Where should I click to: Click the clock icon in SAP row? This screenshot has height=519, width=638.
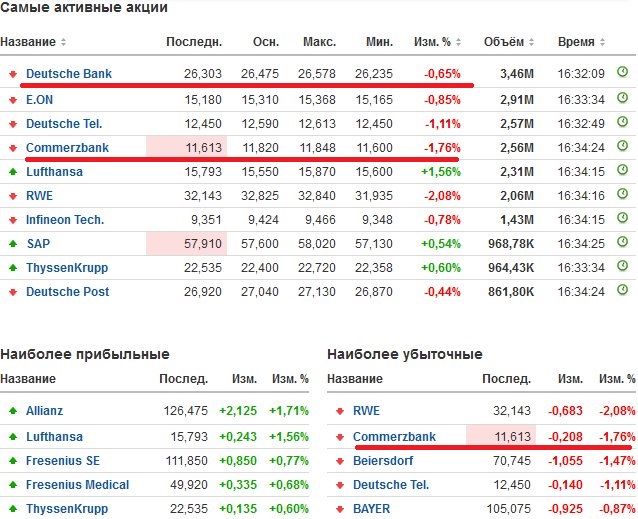tap(622, 243)
